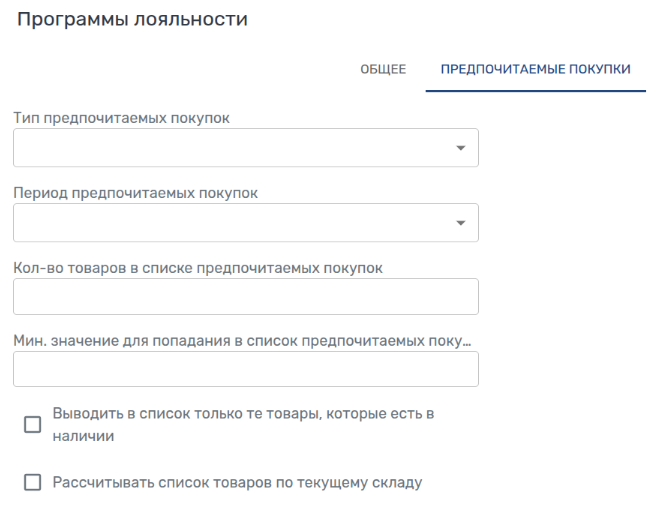The image size is (662, 506).
Task: Click the truncated 'Мин. значение для попадания' label
Action: (241, 341)
